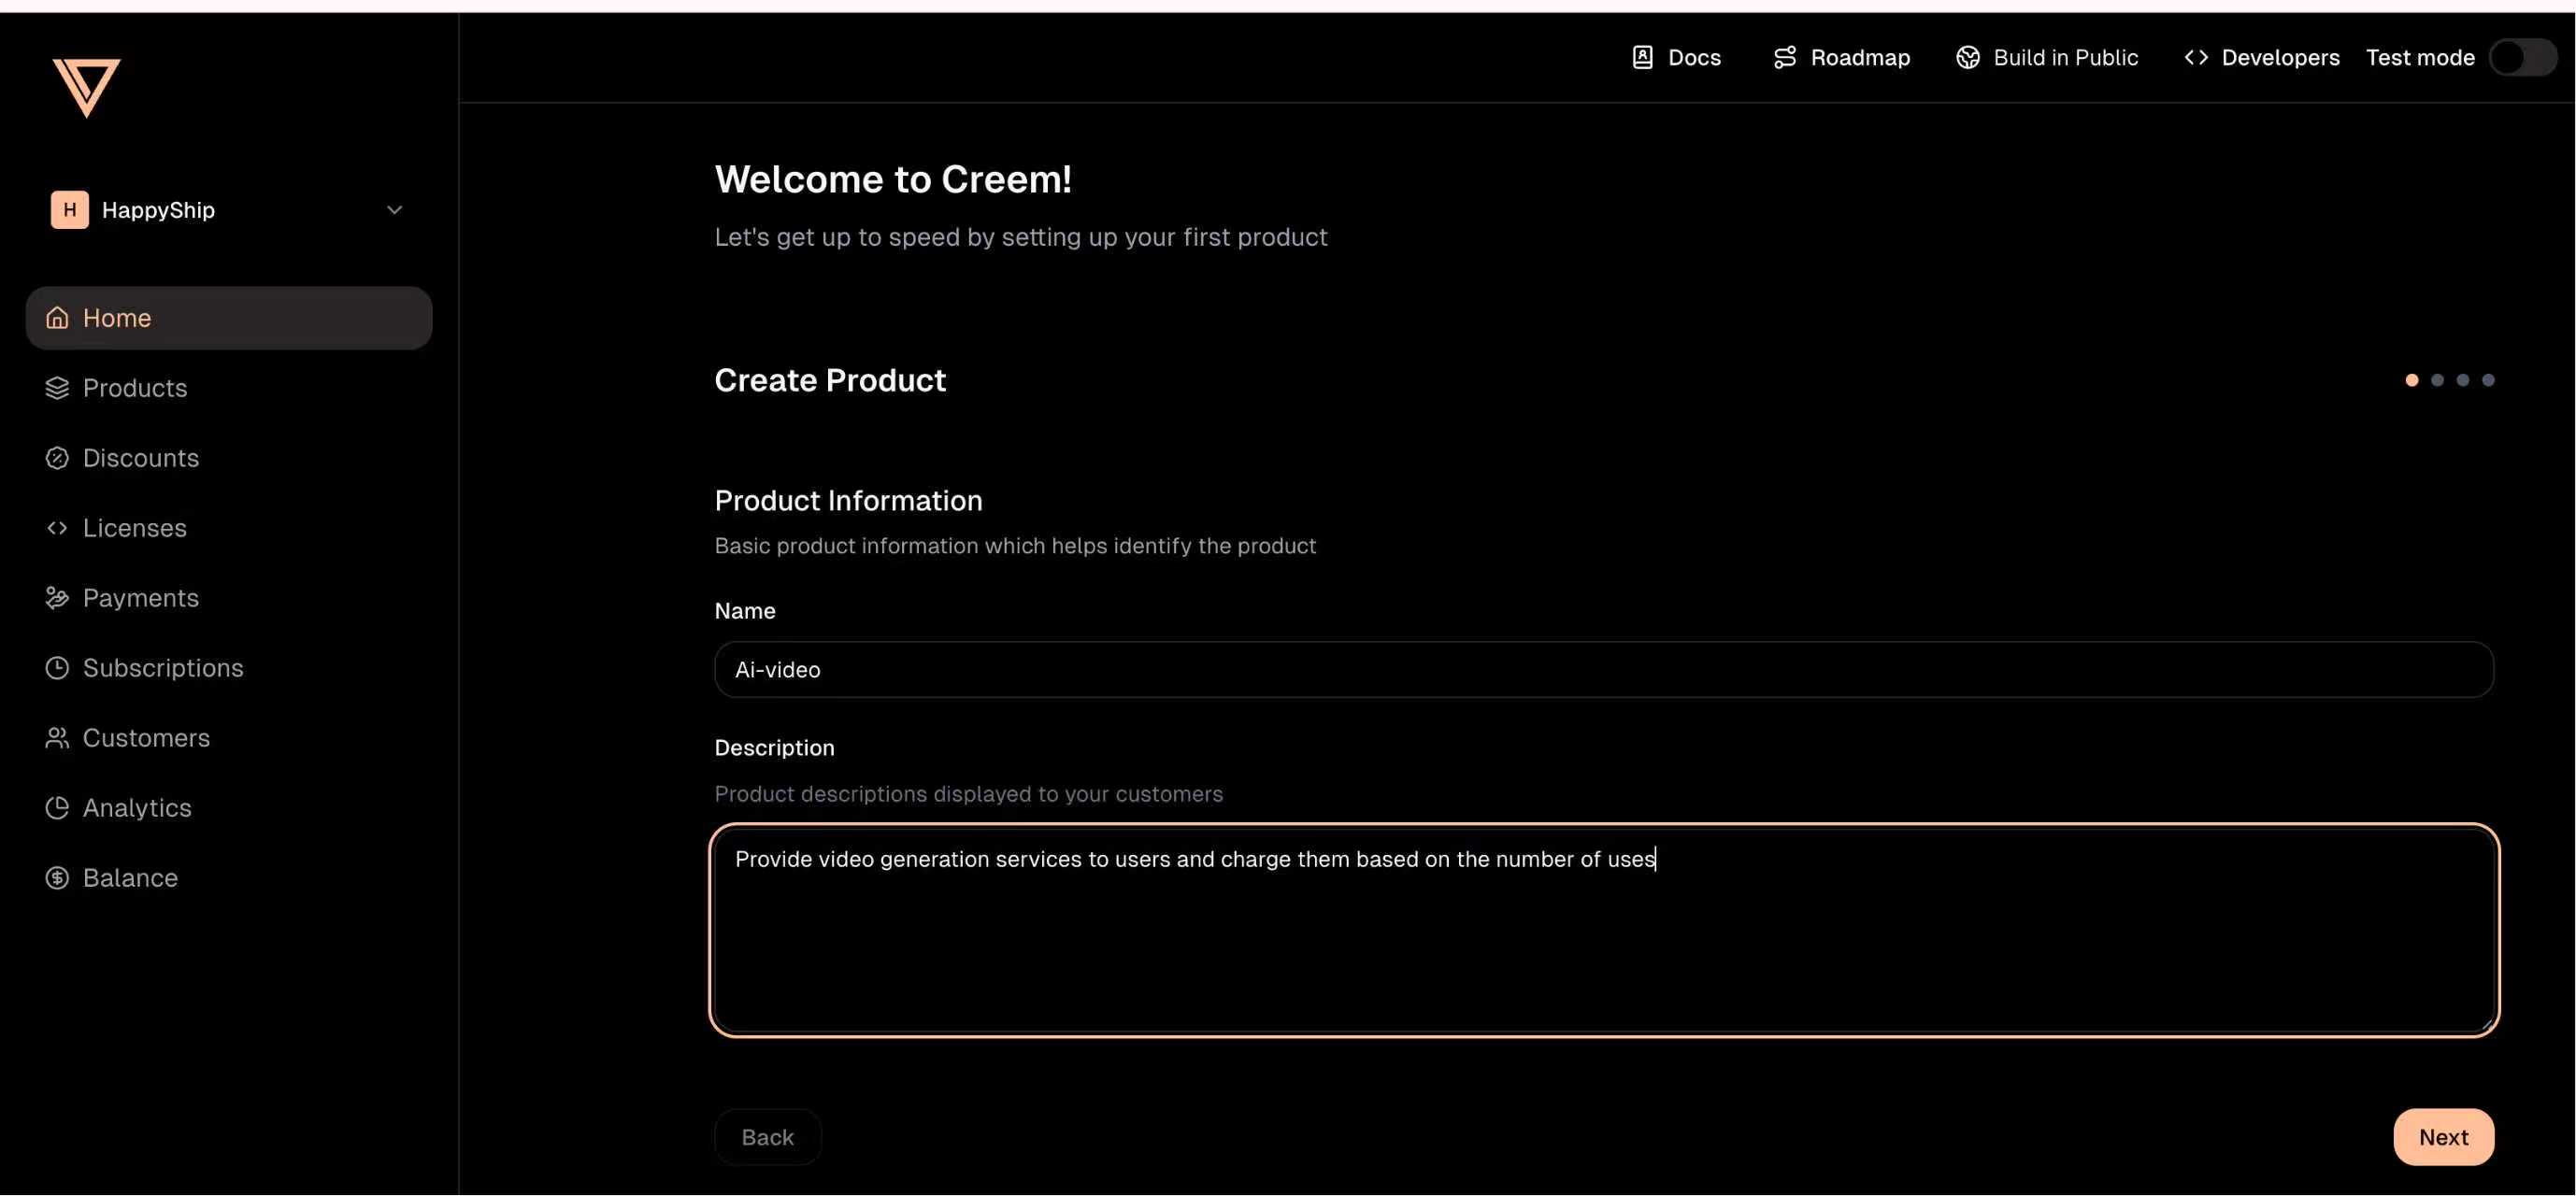Click the HappyShip avatar icon
The height and width of the screenshot is (1196, 2576).
tap(70, 210)
